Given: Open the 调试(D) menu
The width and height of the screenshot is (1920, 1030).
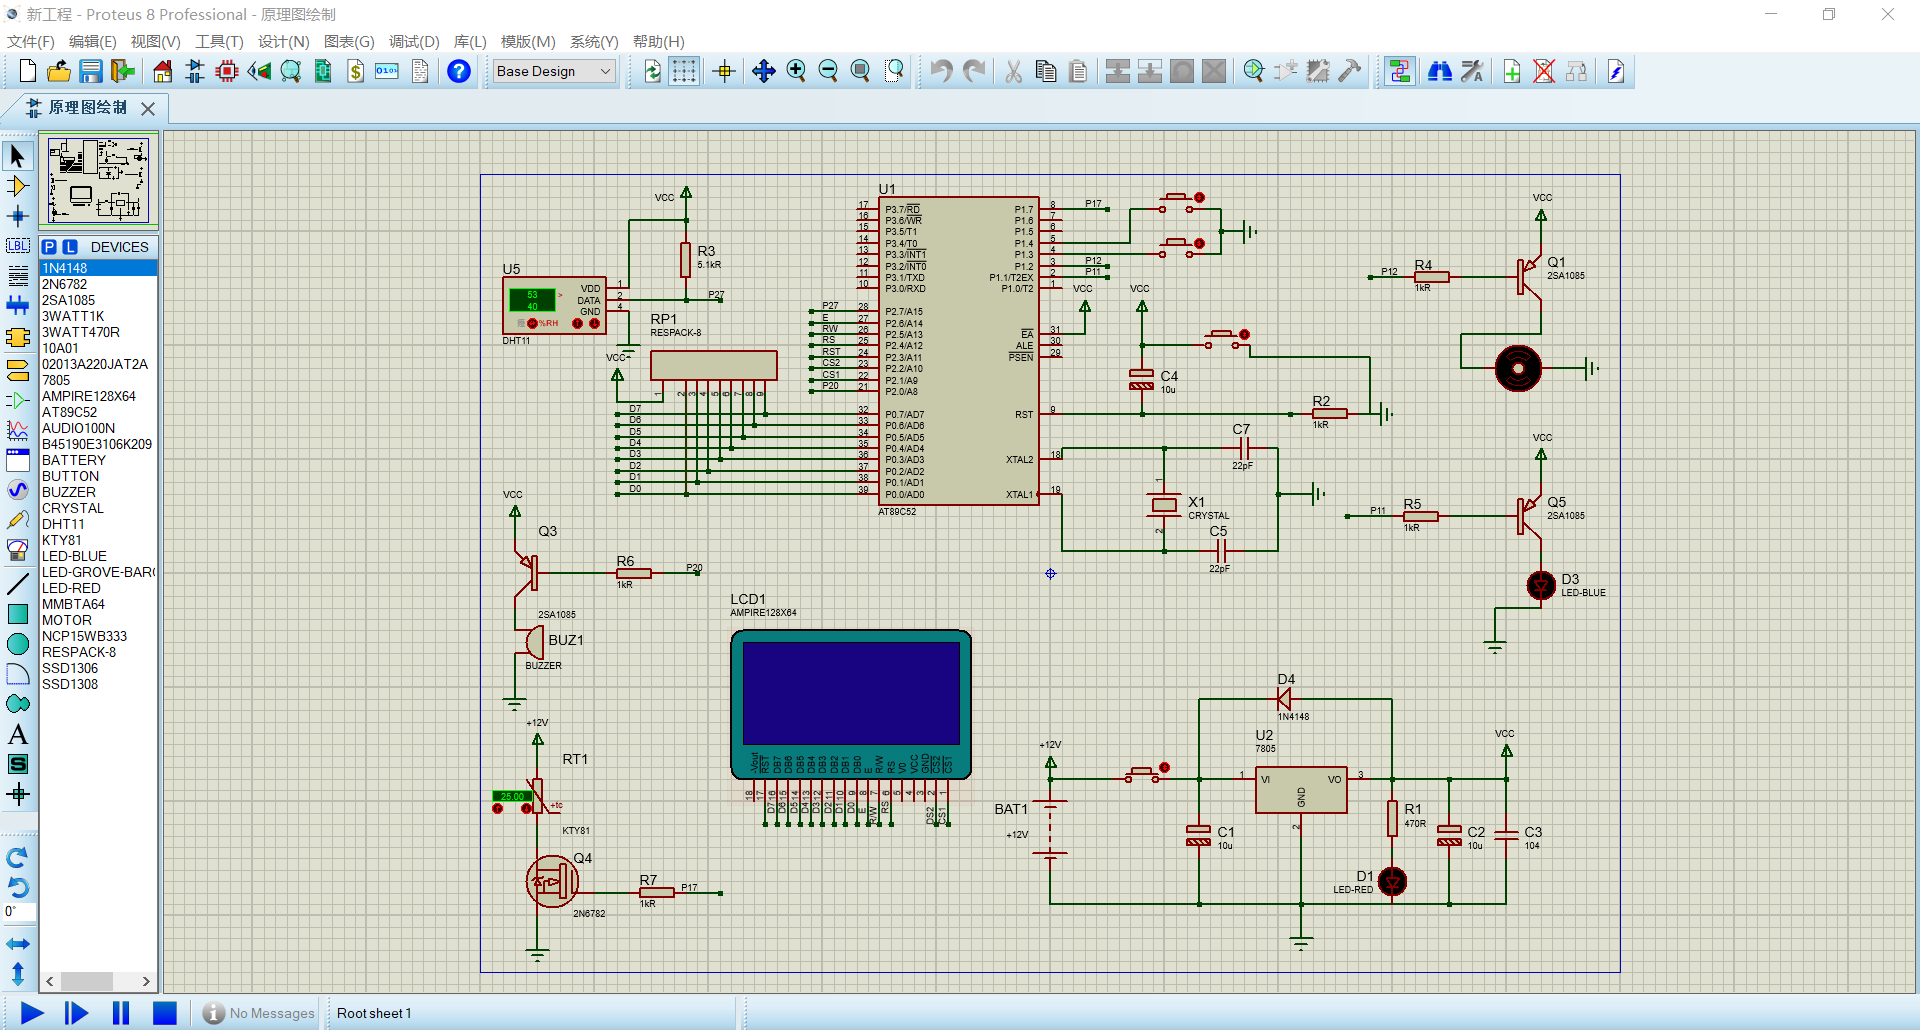Looking at the screenshot, I should tap(414, 41).
